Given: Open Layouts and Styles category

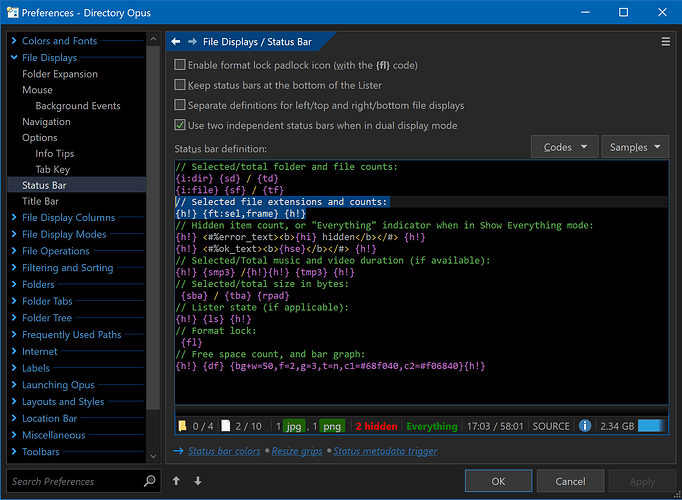Looking at the screenshot, I should 63,401.
